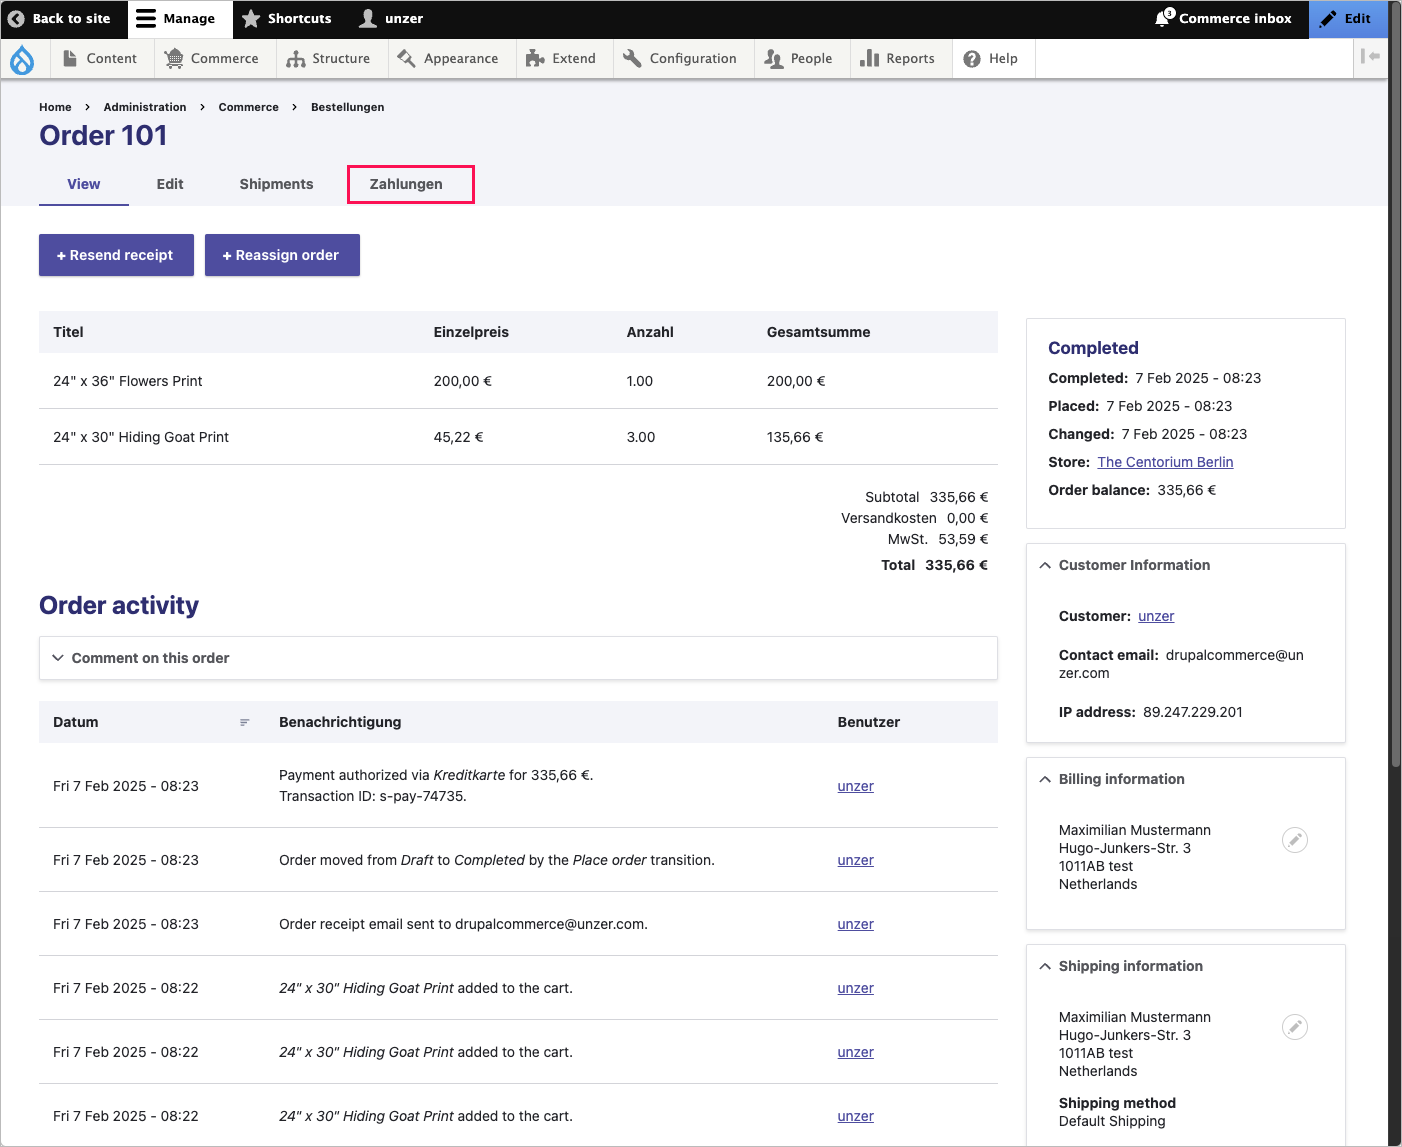Switch to the order Edit tab

coord(170,185)
